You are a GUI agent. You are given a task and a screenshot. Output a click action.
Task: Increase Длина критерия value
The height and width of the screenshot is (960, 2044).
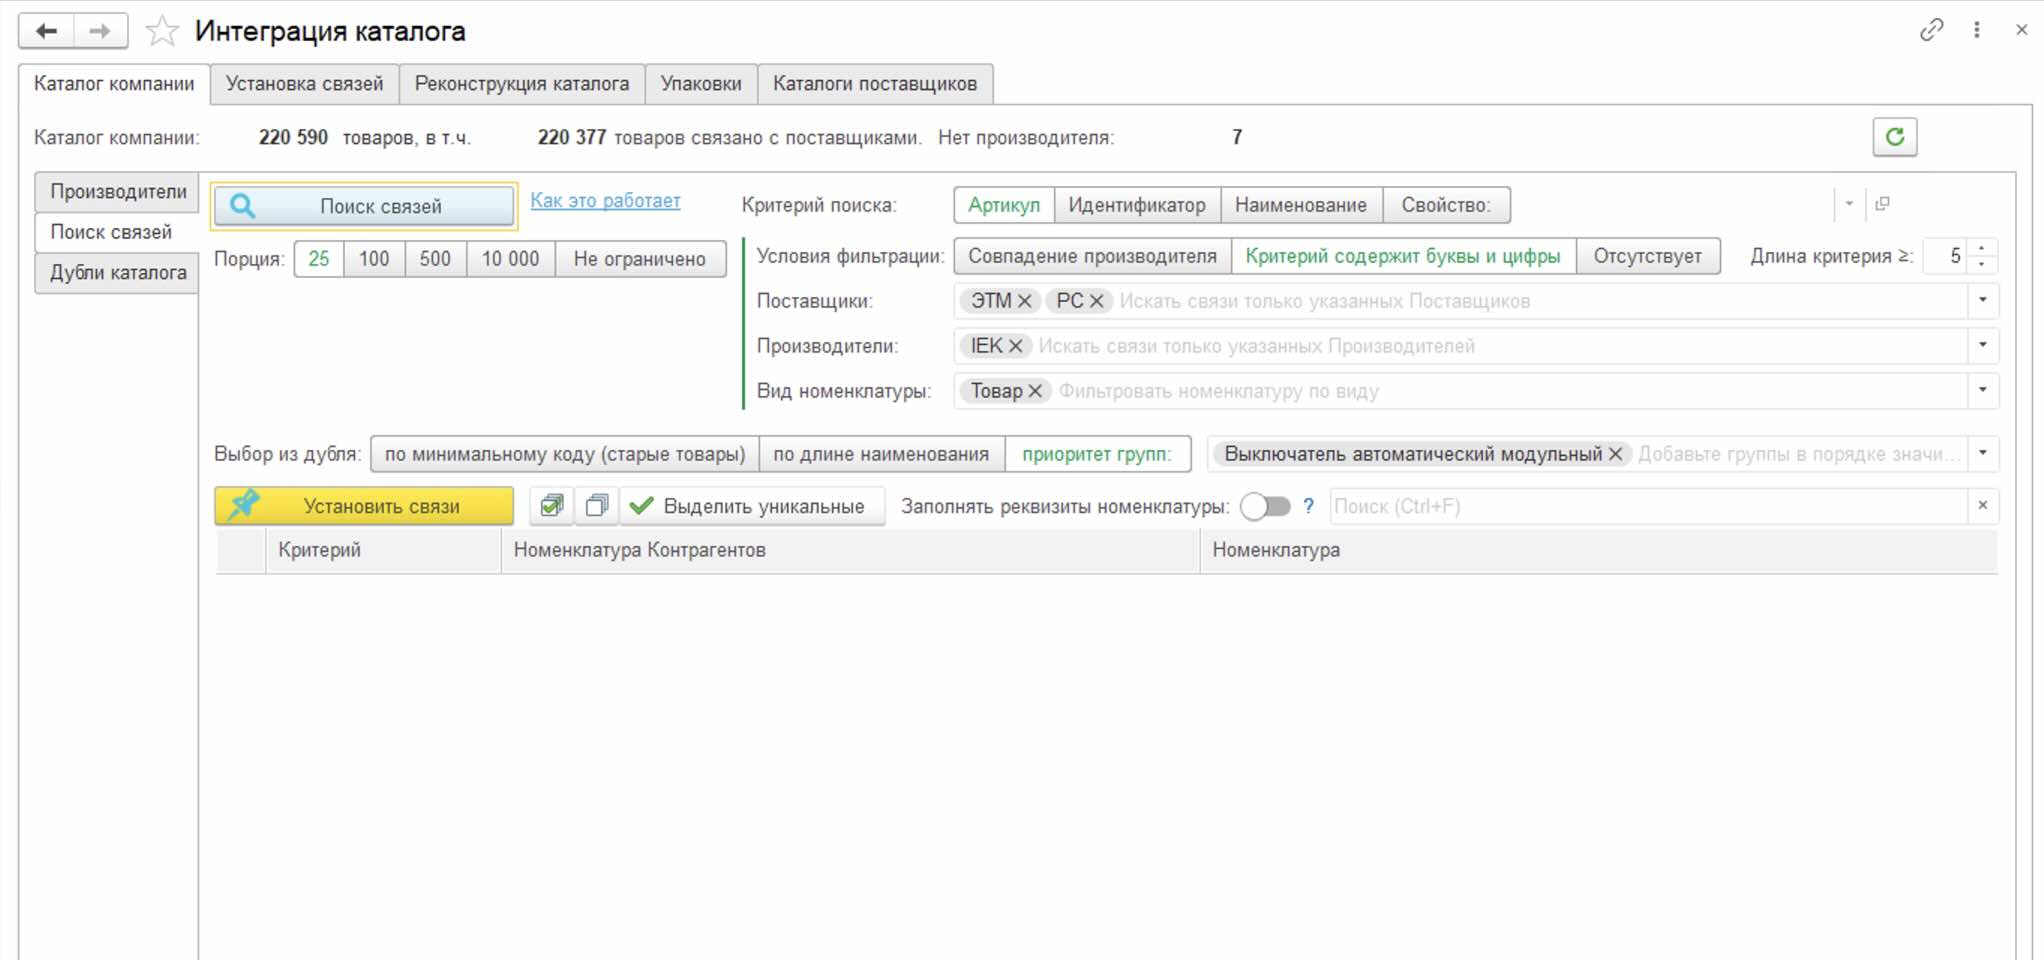pos(1981,248)
